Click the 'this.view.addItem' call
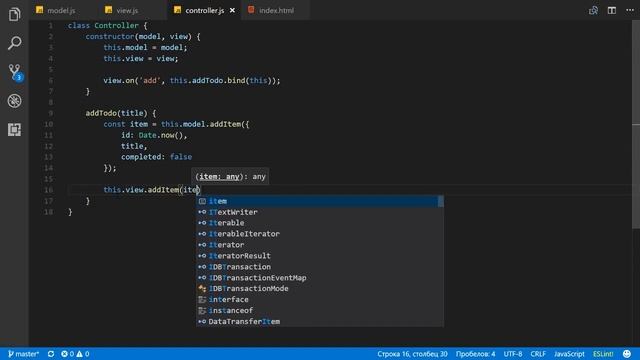 coord(141,190)
